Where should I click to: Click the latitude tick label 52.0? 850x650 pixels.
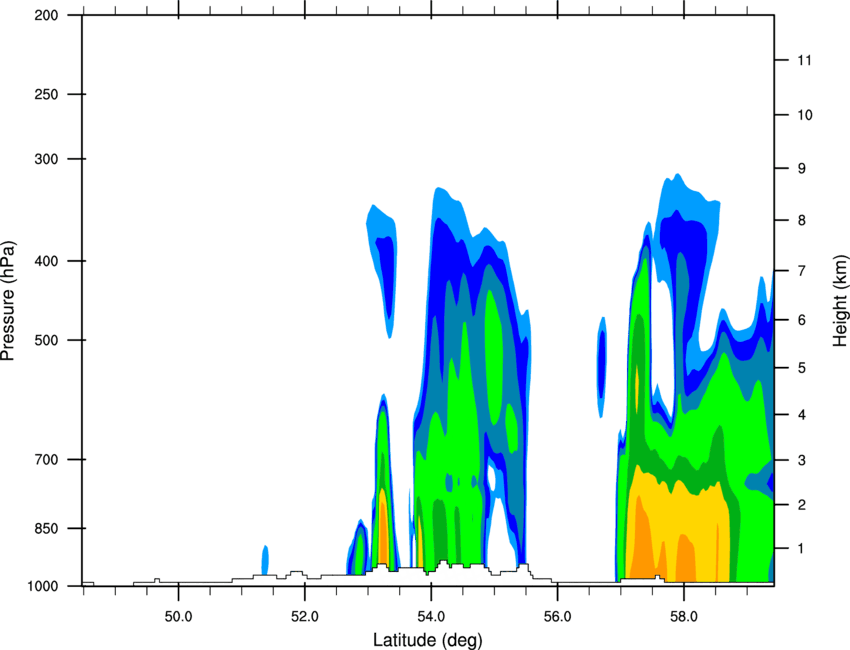[305, 616]
